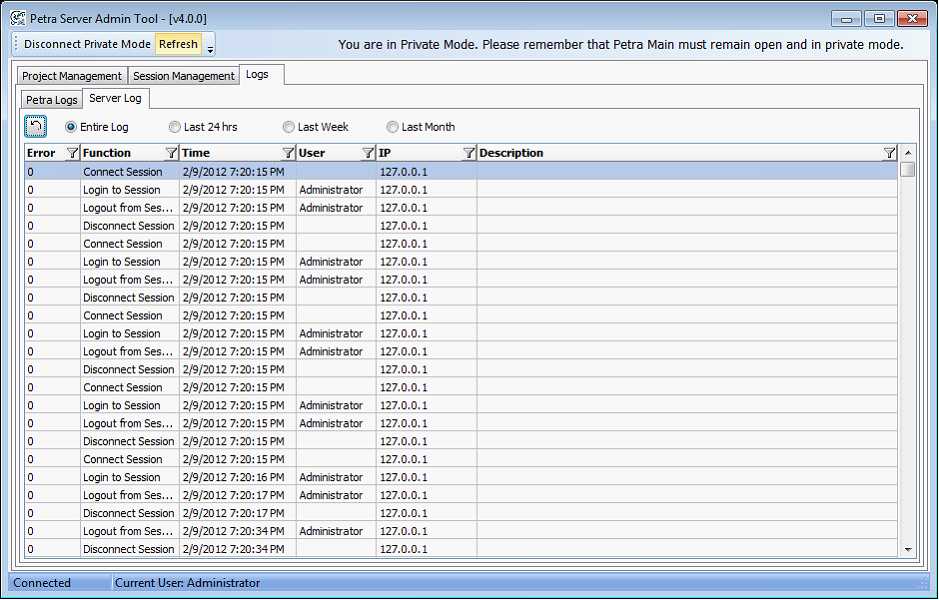Select the Logout row at 7:20:17 PM
Image resolution: width=939 pixels, height=600 pixels.
click(461, 495)
